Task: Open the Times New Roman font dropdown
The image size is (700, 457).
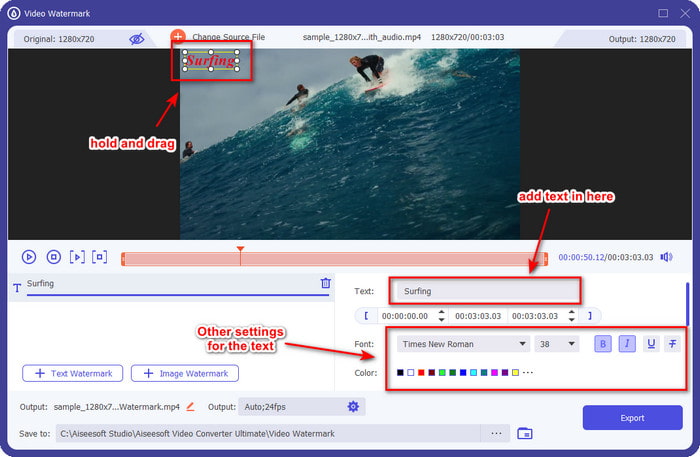Action: (463, 344)
